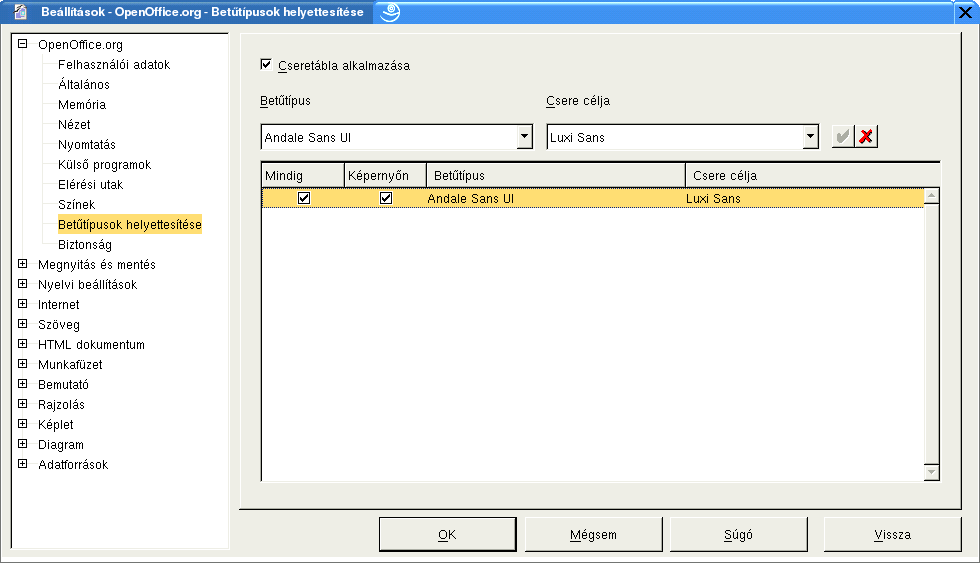Close the settings dialog window
Screen dimensions: 980x563
[x=965, y=12]
